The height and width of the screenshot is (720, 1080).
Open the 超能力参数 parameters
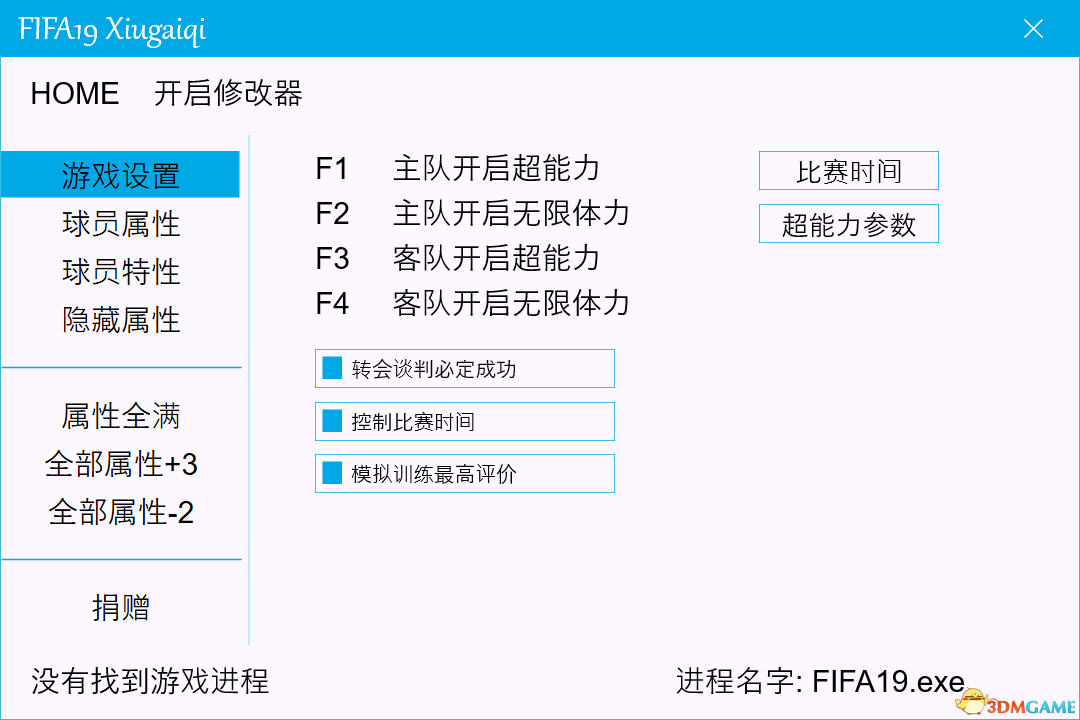[848, 223]
